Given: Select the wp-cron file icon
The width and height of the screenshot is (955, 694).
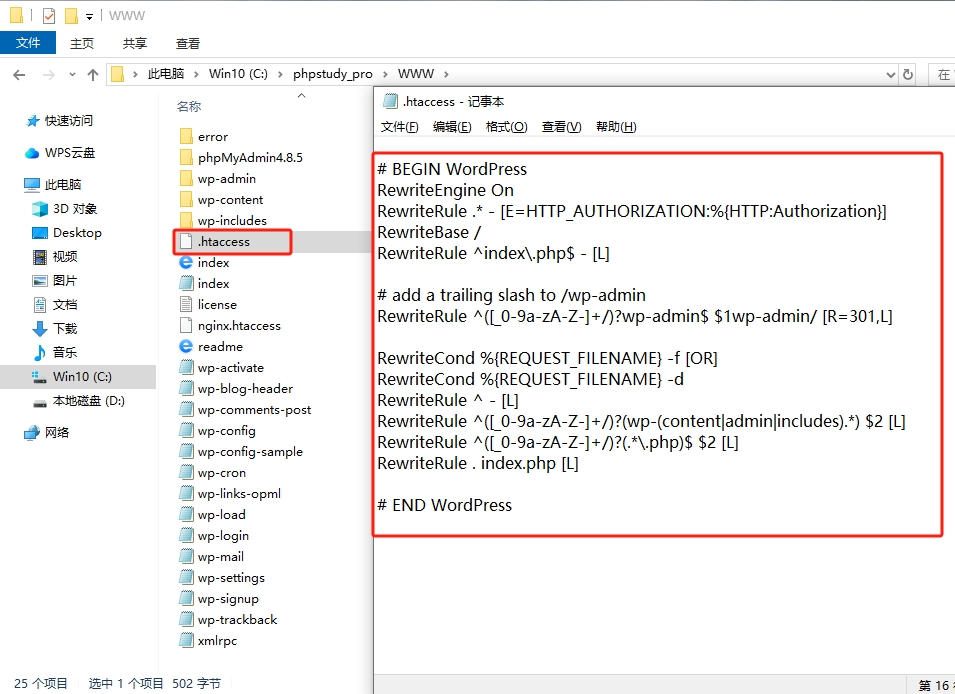Looking at the screenshot, I should tap(186, 472).
